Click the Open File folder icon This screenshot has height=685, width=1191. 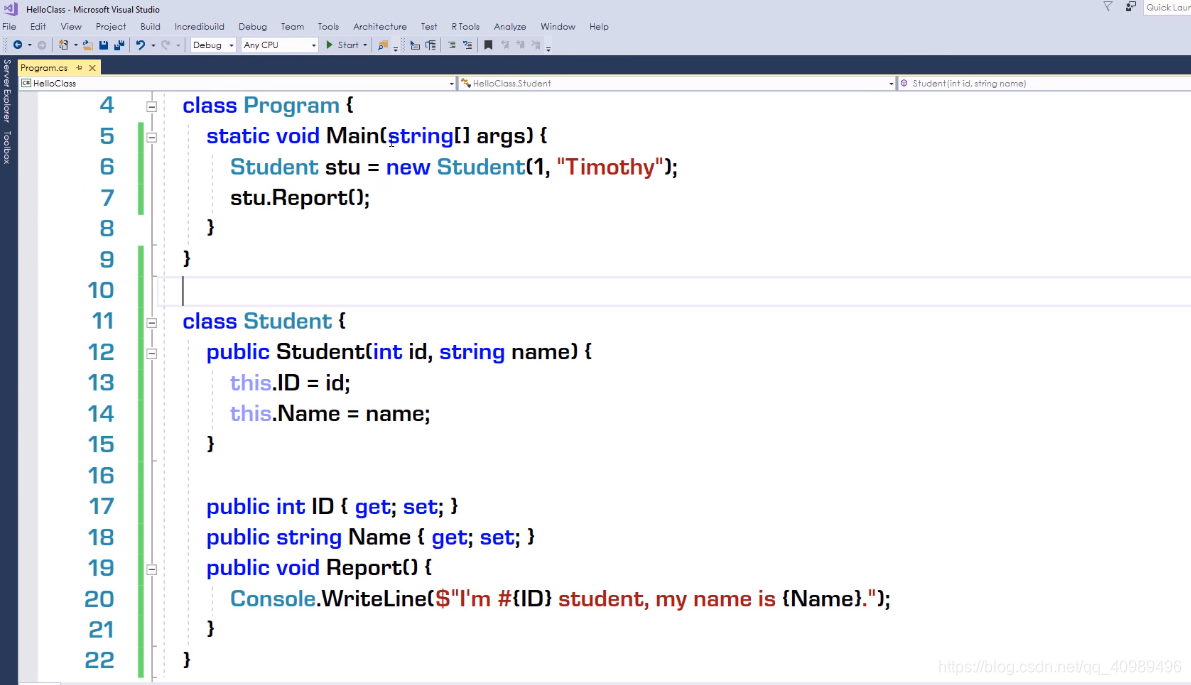pyautogui.click(x=87, y=45)
